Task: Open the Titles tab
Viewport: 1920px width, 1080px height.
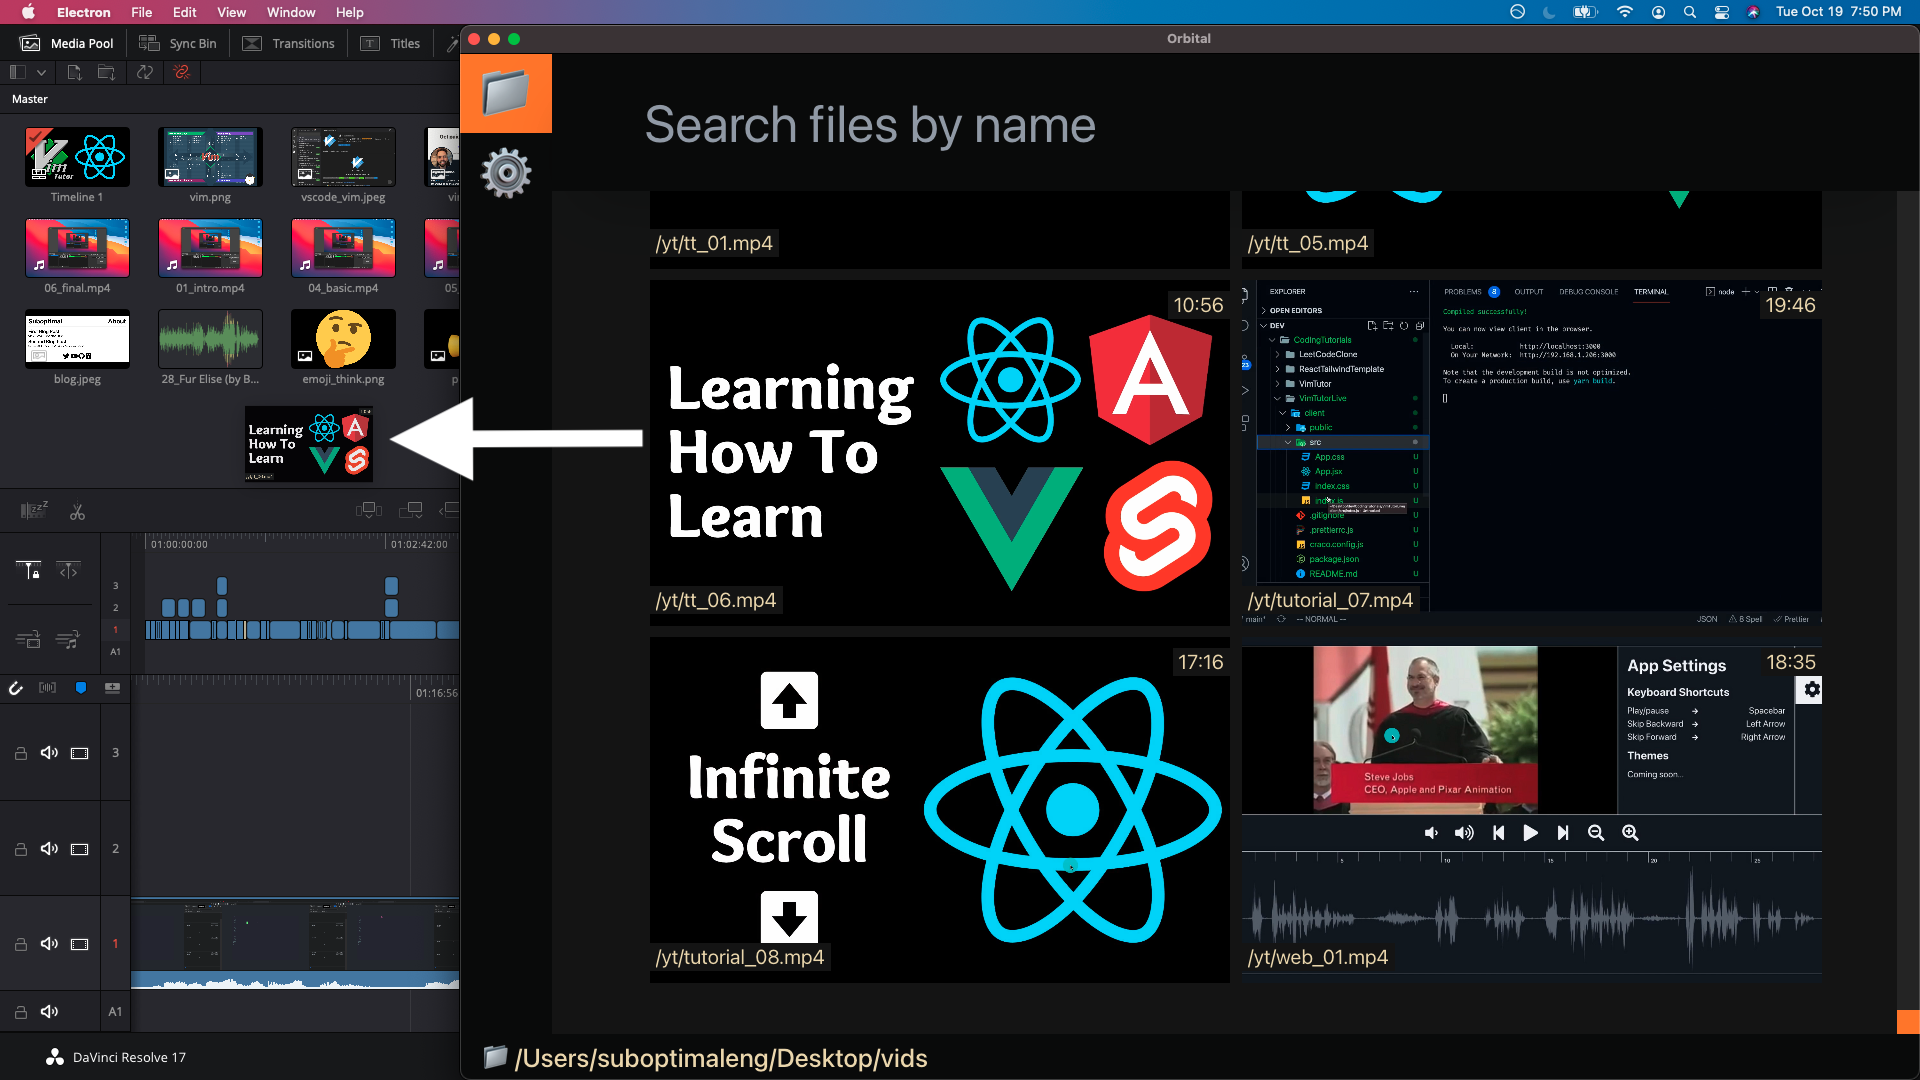Action: [391, 43]
